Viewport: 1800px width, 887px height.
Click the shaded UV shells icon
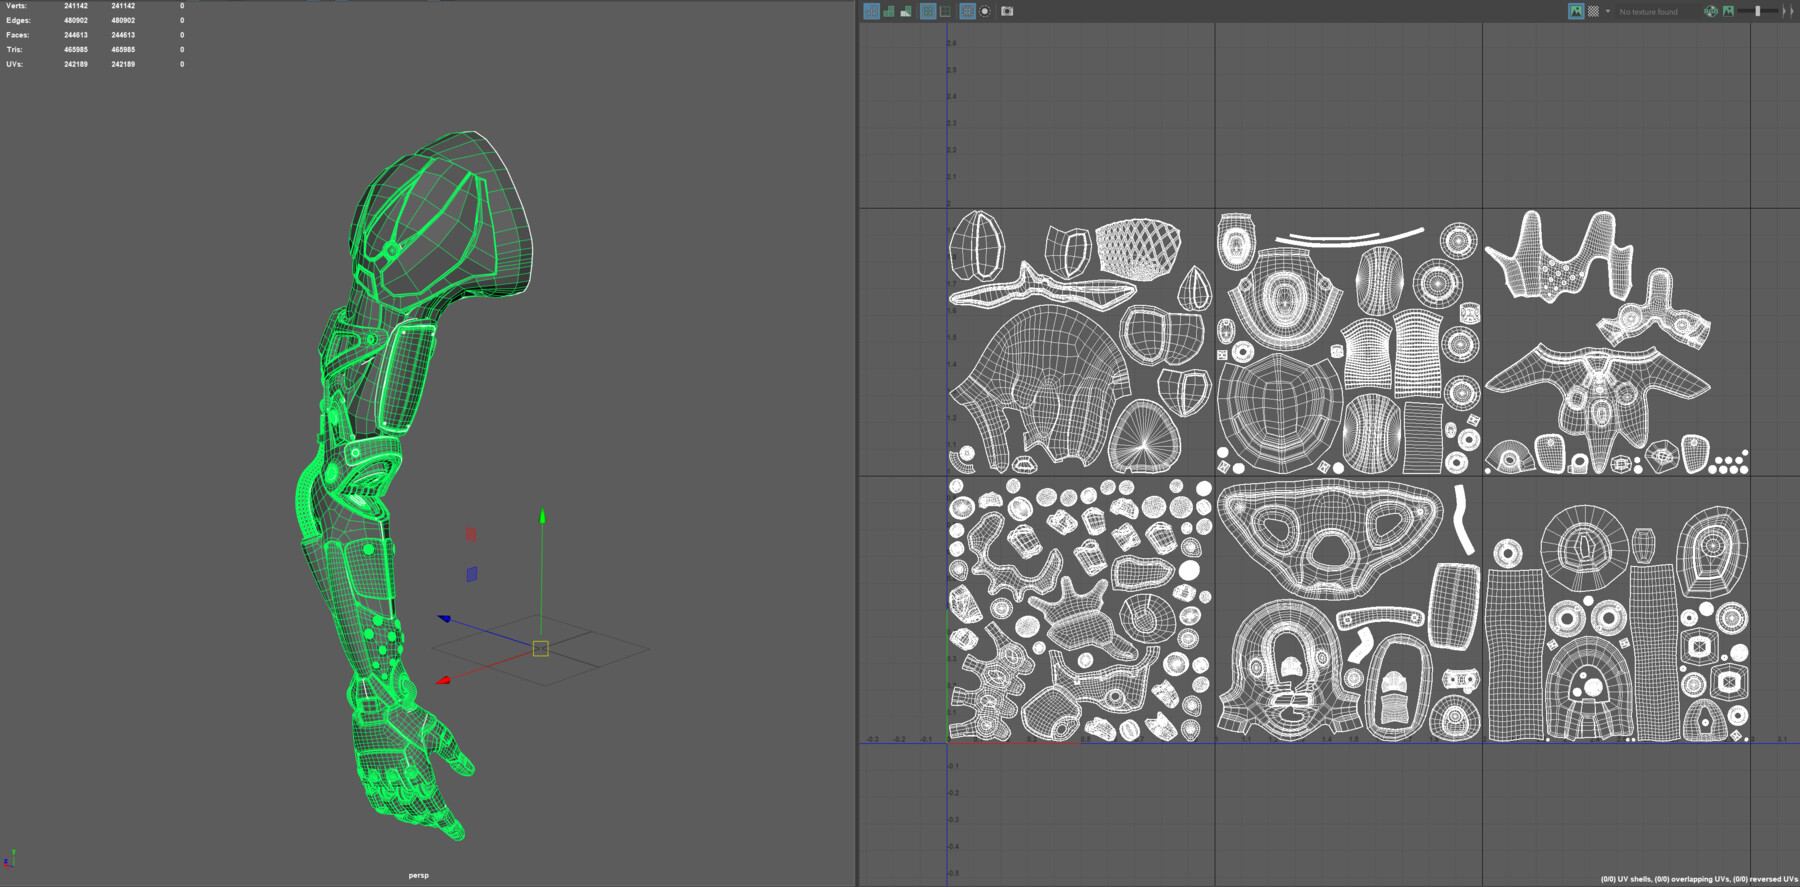pos(888,11)
